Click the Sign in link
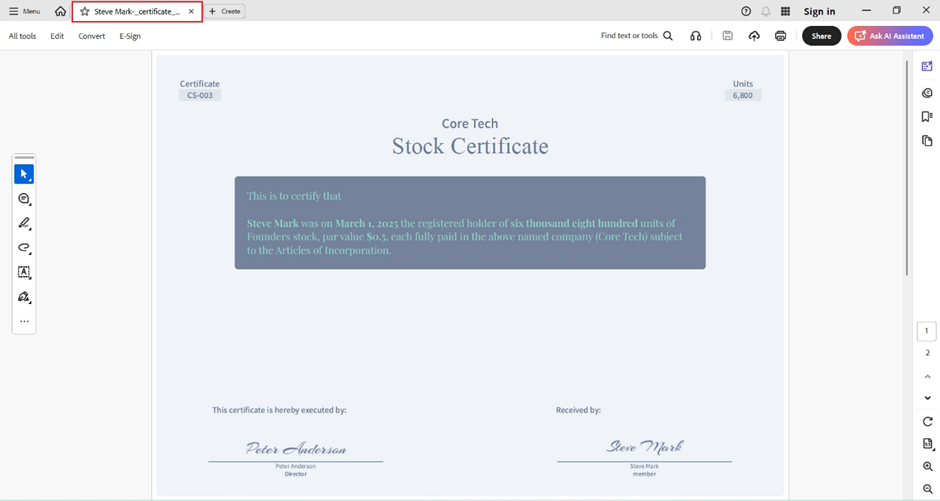 point(819,11)
